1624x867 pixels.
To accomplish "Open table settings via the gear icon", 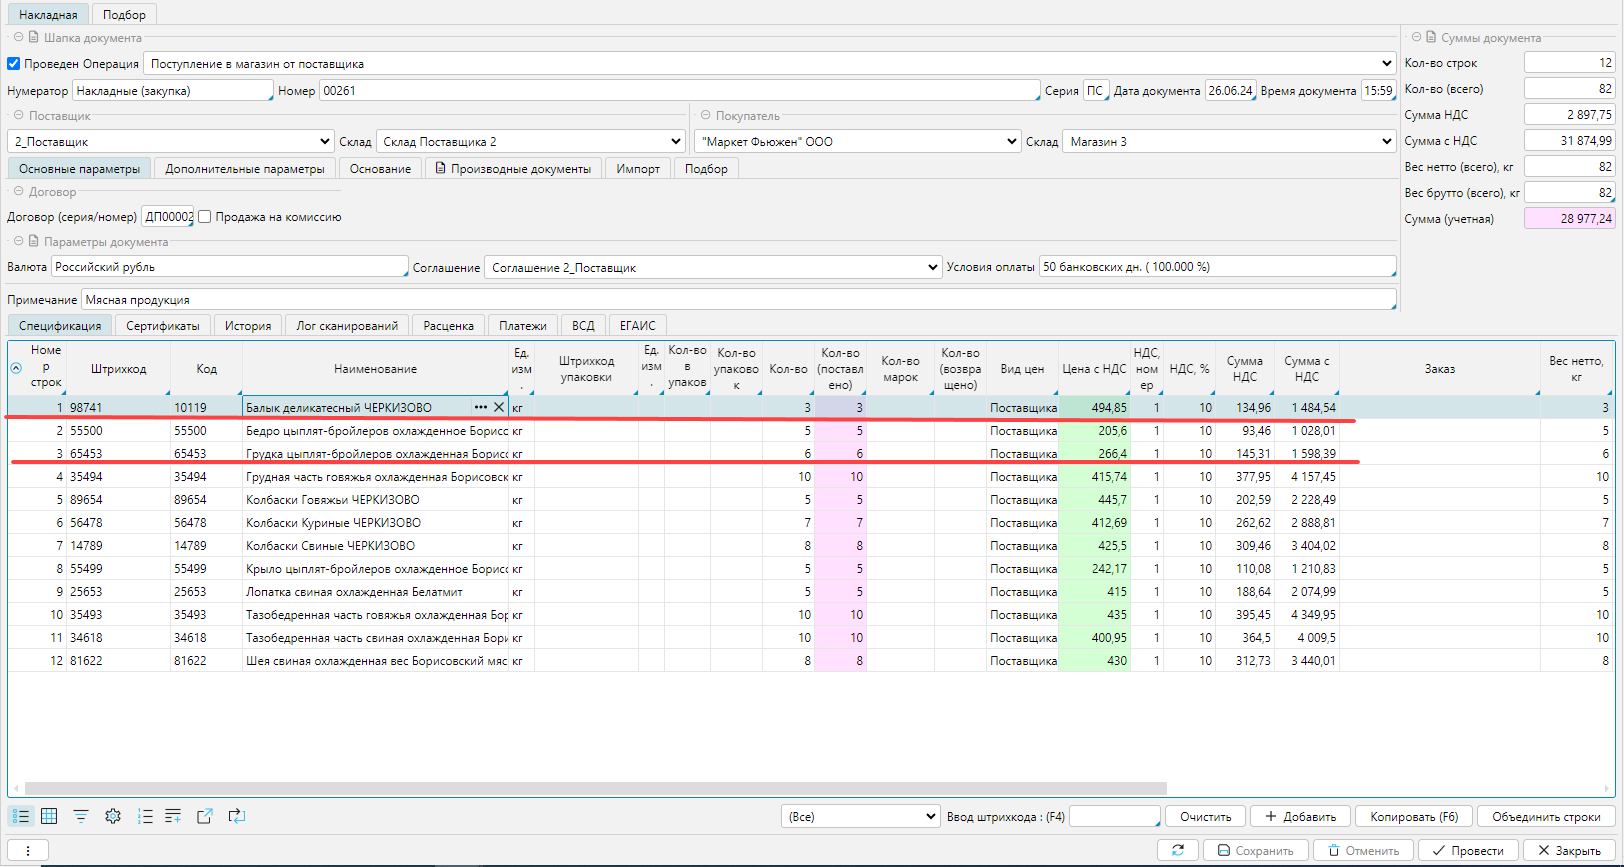I will tap(113, 816).
